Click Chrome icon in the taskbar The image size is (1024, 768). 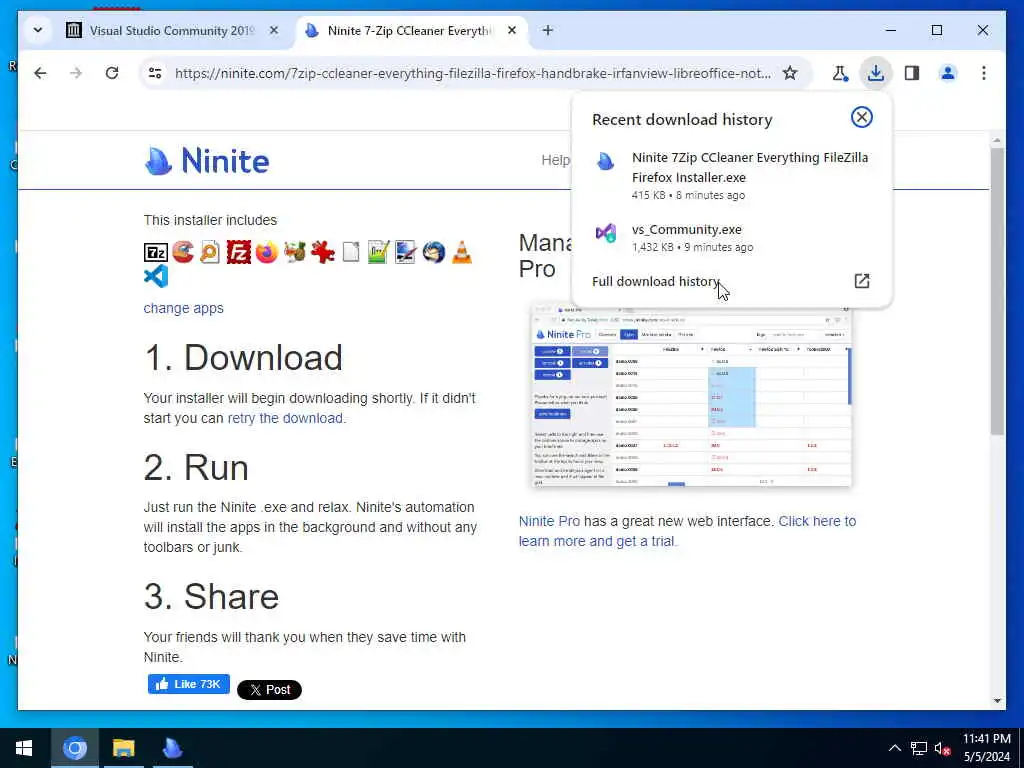click(74, 748)
